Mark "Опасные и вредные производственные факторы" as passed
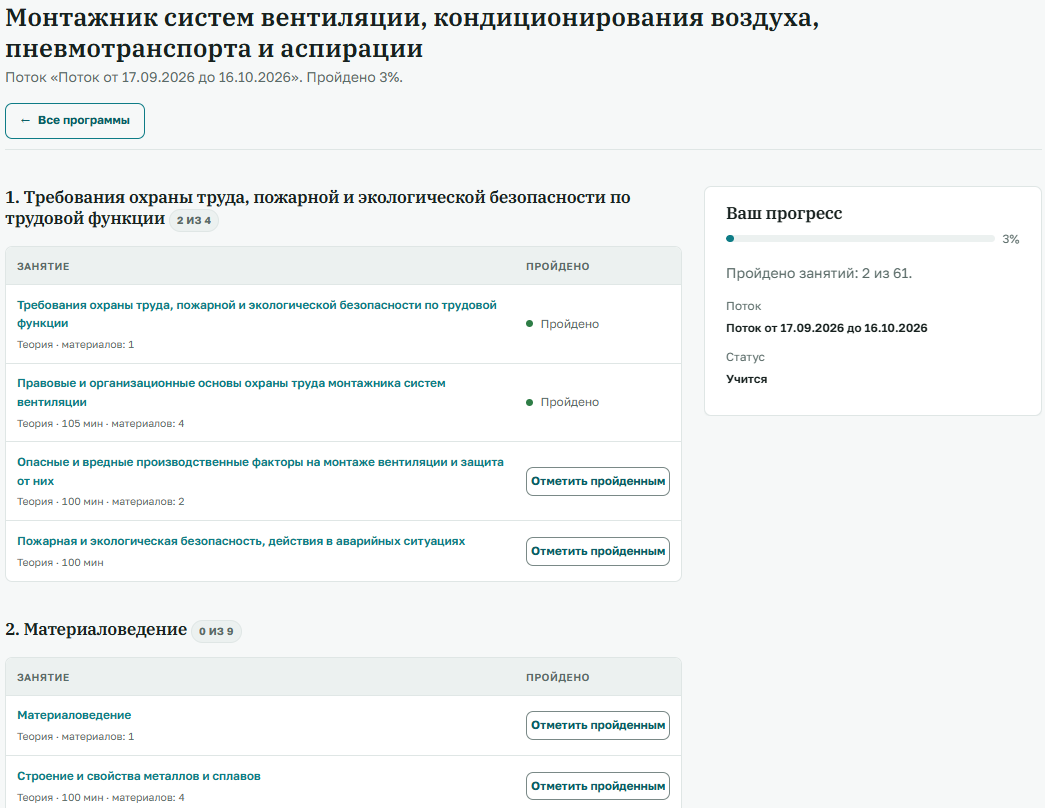The image size is (1045, 808). (598, 481)
